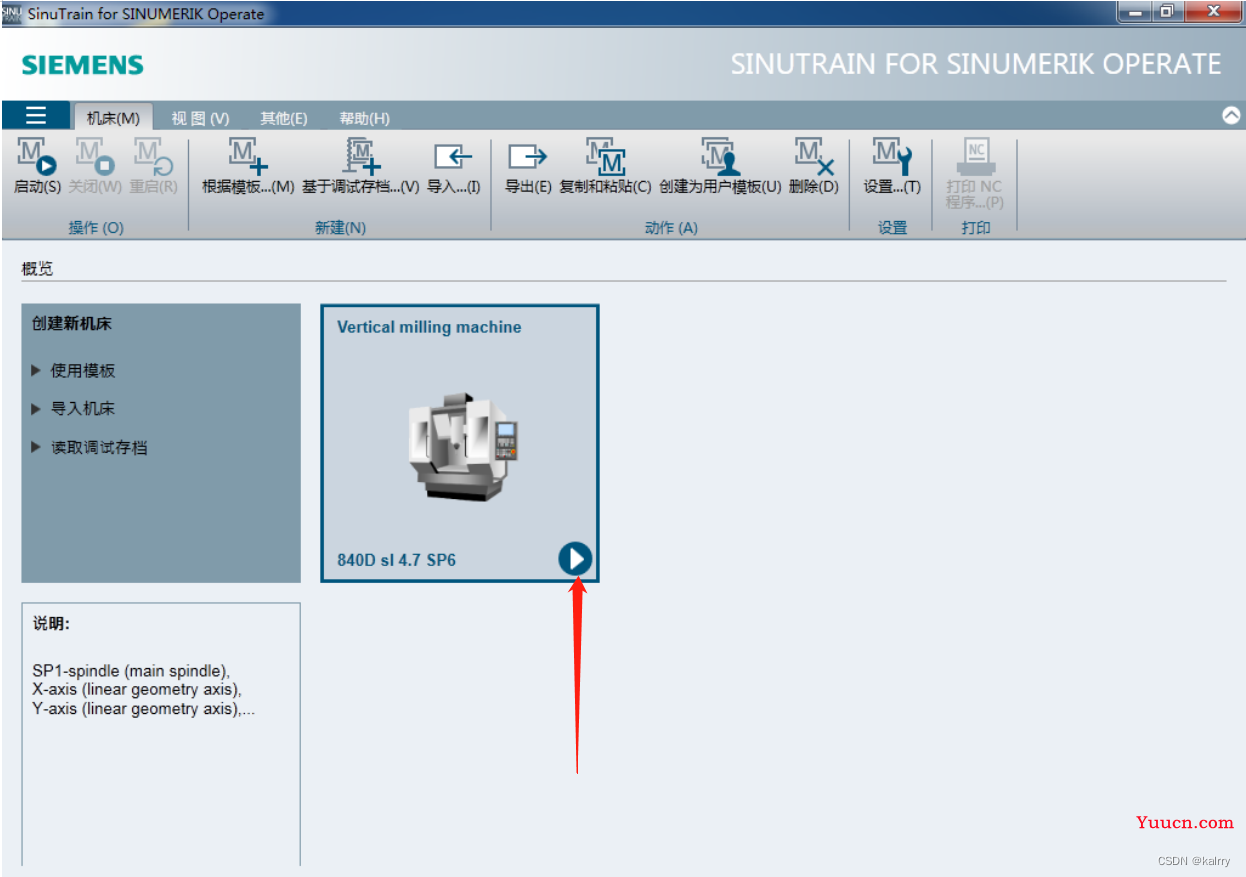Click the 840D sl 4.7 SP6 label
Screen dimensions: 1246x877
396,560
